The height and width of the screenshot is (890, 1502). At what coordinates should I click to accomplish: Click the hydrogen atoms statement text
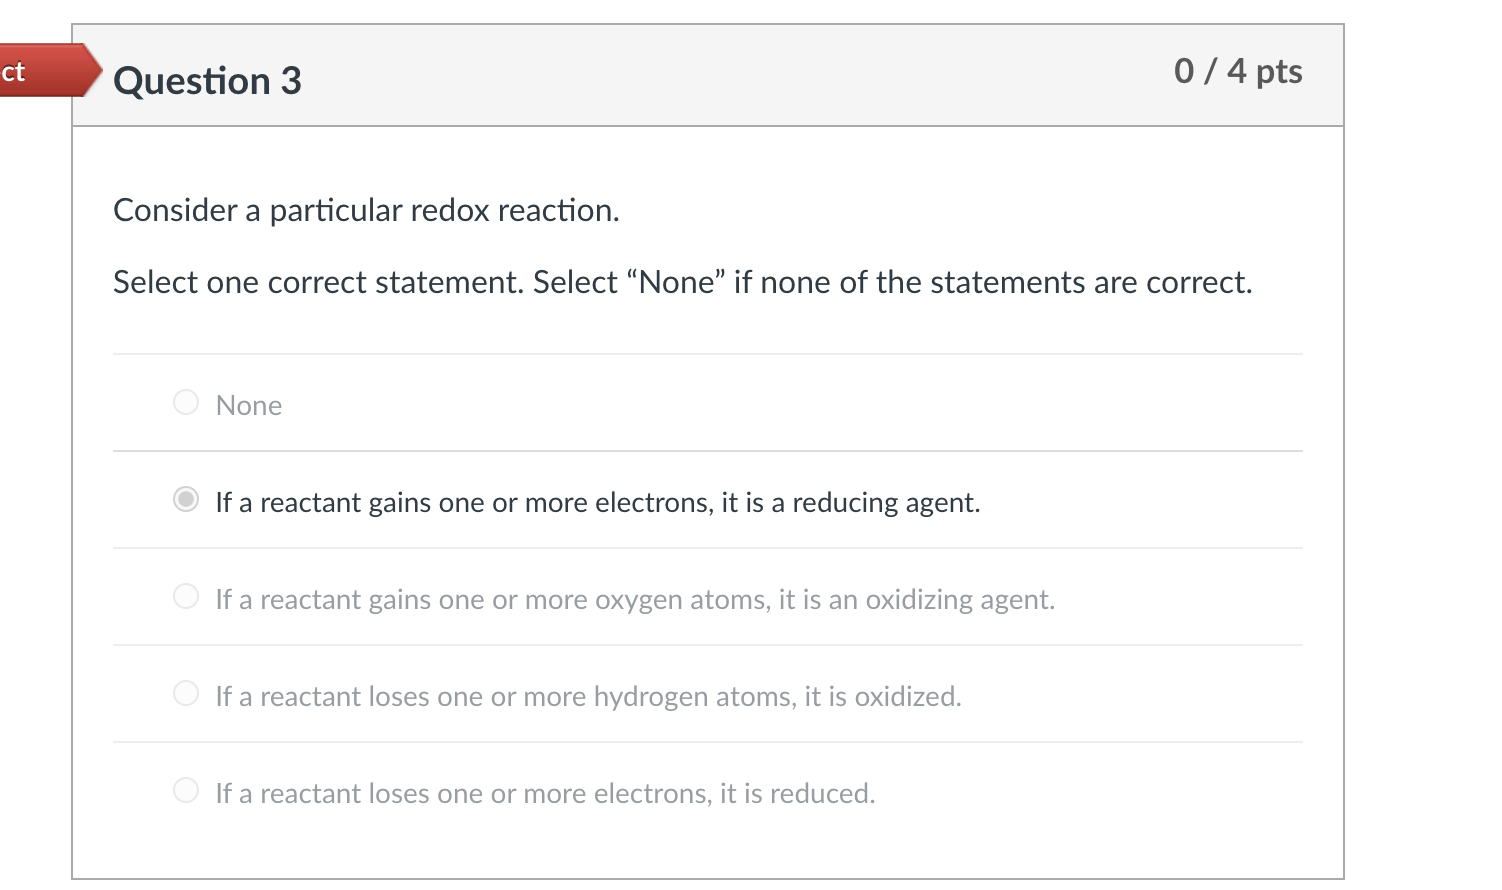click(x=588, y=696)
